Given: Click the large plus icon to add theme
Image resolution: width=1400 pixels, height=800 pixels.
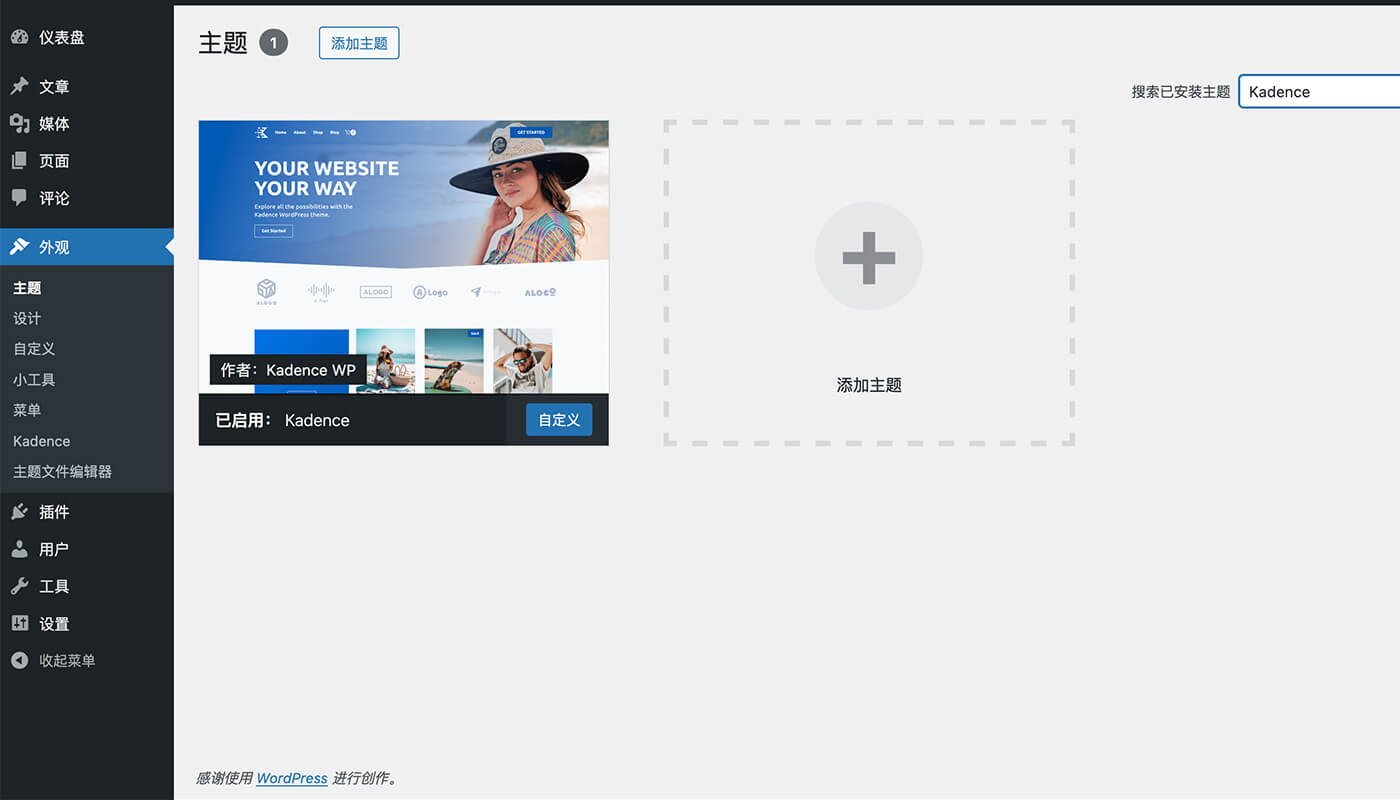Looking at the screenshot, I should click(869, 257).
